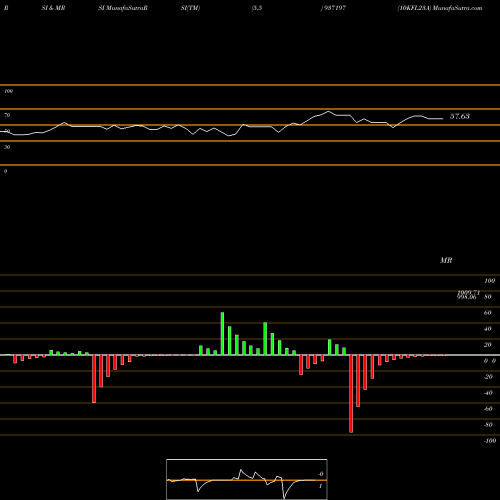Click the MR axis label 80
500x500 pixels.
(488, 297)
